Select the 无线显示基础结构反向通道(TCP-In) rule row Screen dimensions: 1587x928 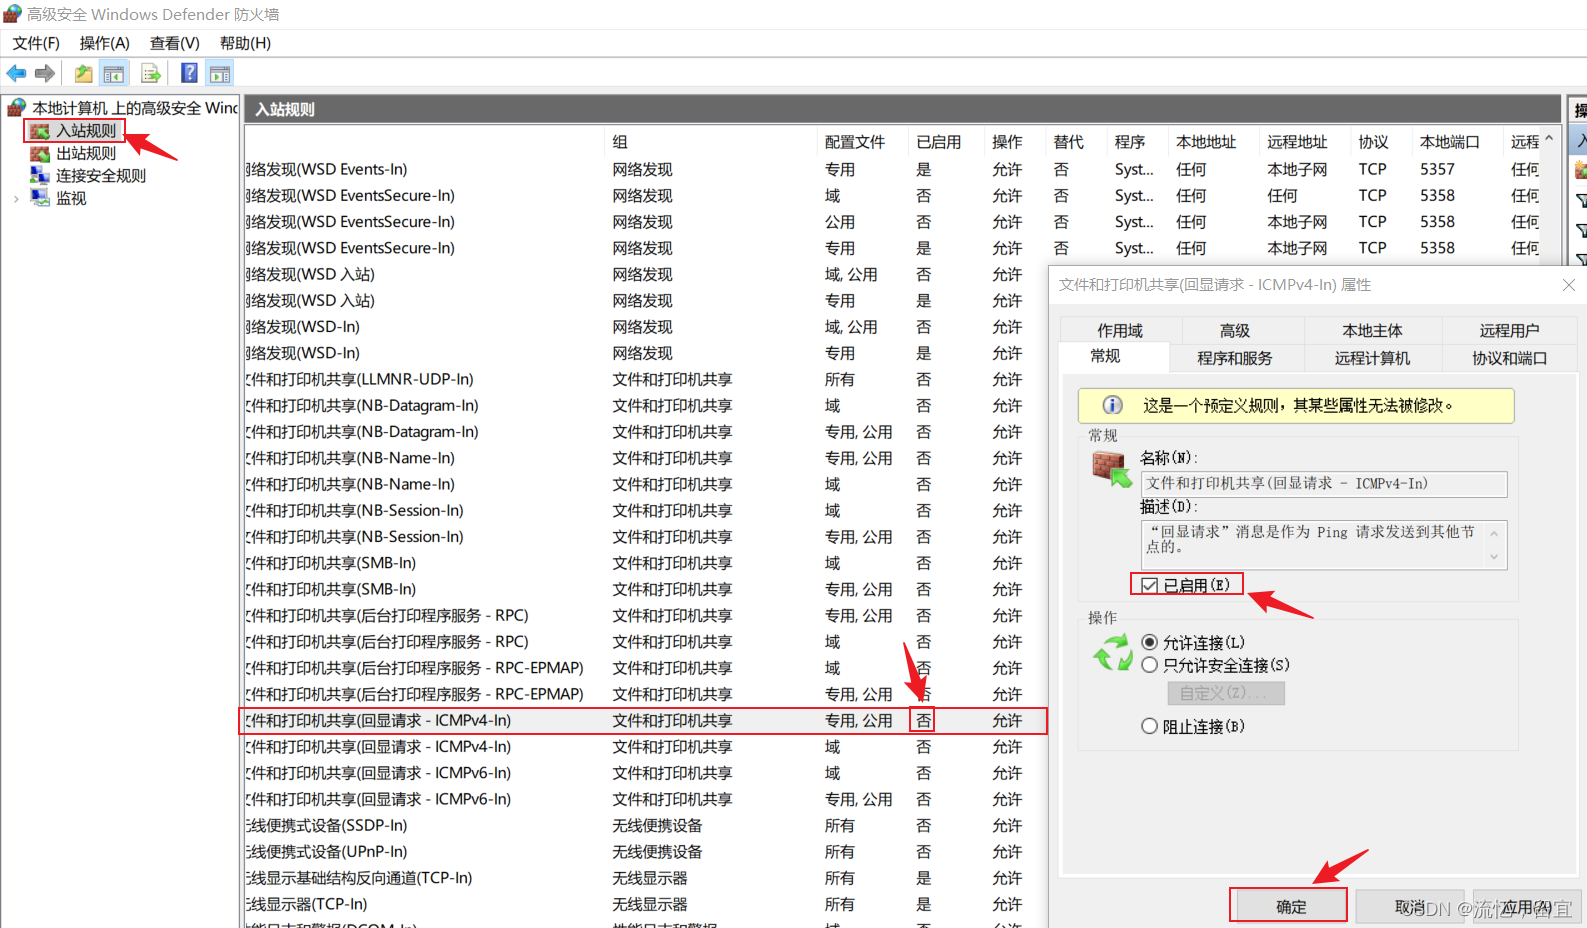tap(645, 878)
